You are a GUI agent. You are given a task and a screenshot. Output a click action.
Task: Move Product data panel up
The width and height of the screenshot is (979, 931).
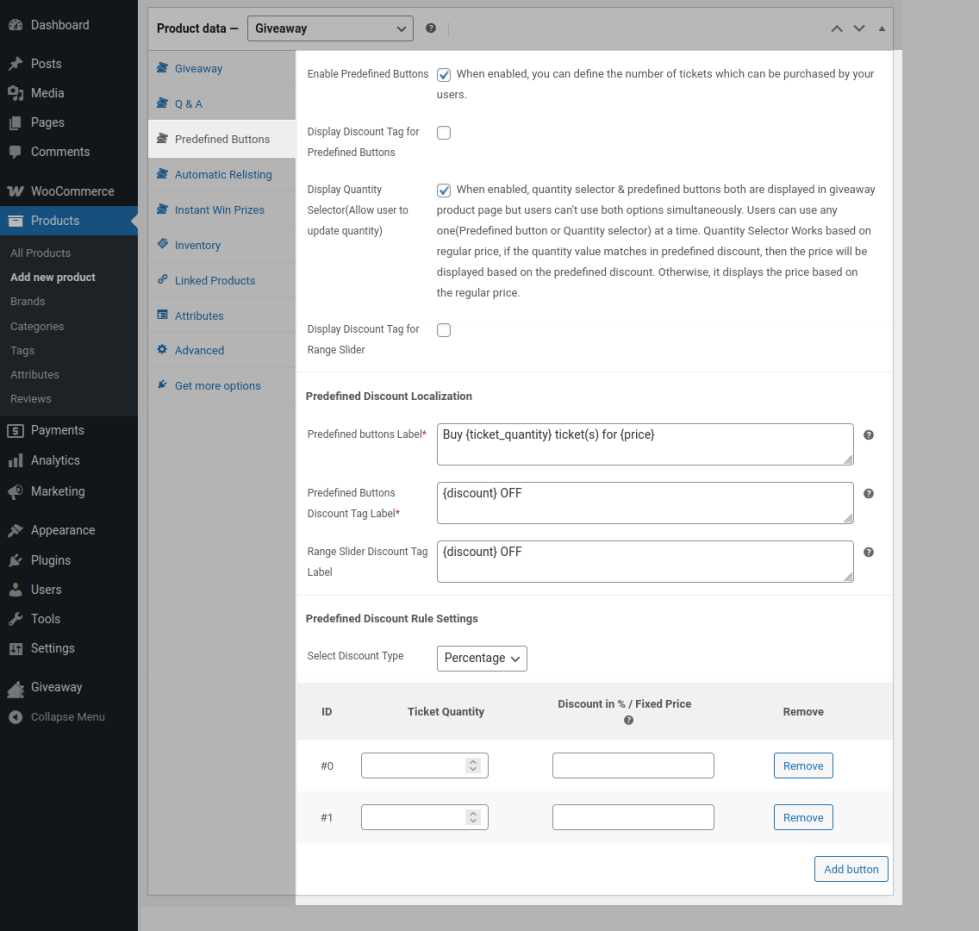(x=837, y=28)
